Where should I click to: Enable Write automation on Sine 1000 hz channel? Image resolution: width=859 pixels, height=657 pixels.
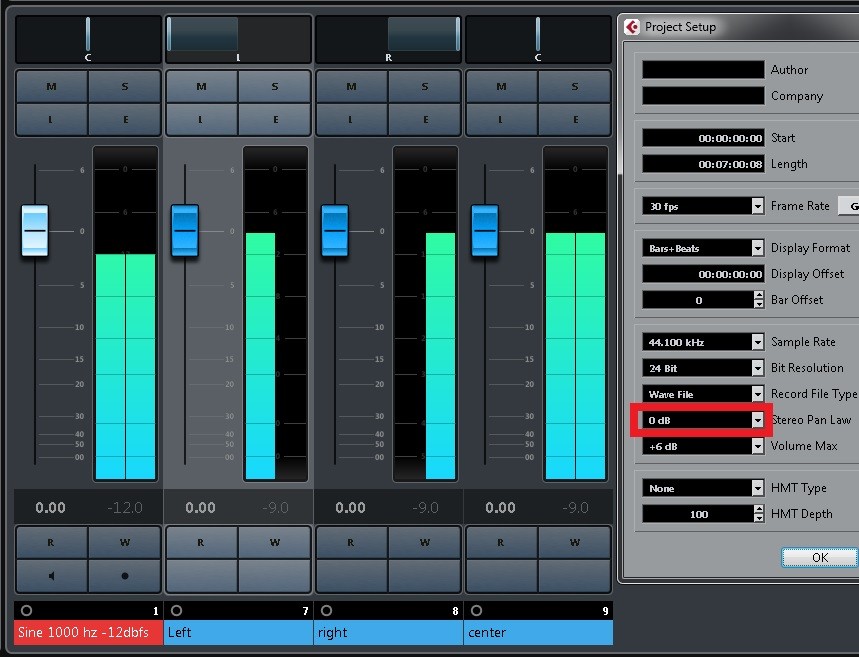tap(125, 542)
